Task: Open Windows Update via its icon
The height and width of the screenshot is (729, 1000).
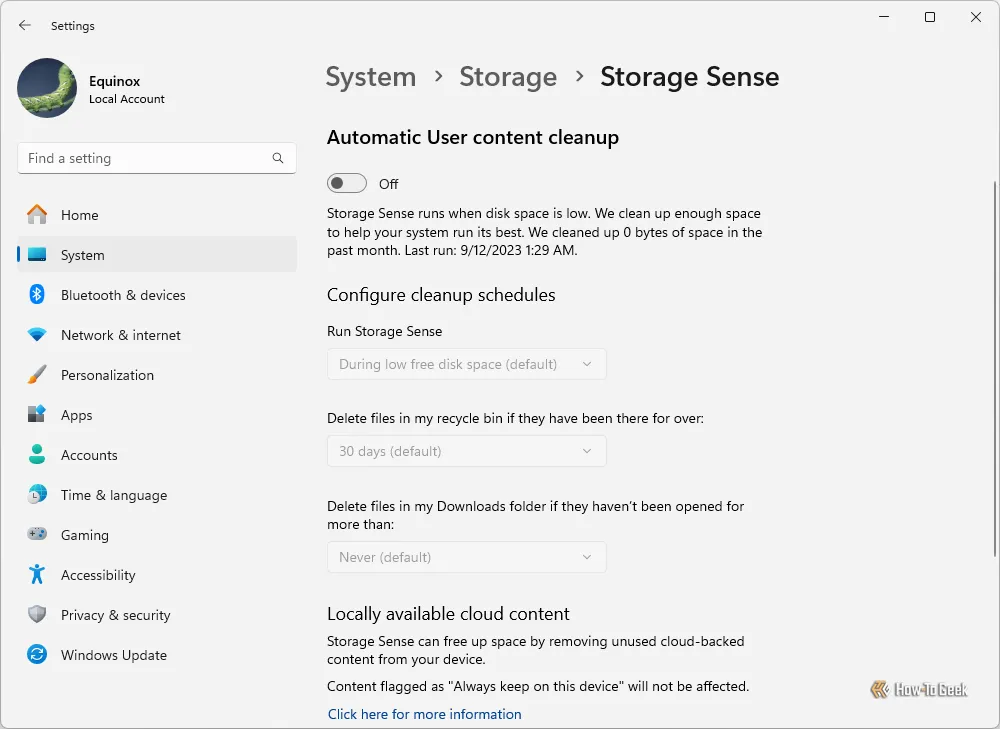Action: [37, 654]
